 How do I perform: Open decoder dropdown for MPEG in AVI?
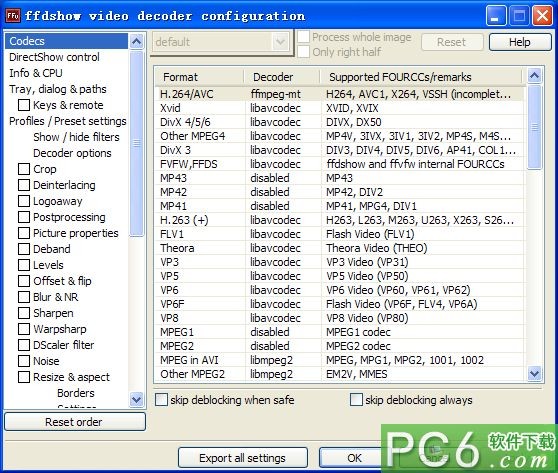(x=283, y=360)
